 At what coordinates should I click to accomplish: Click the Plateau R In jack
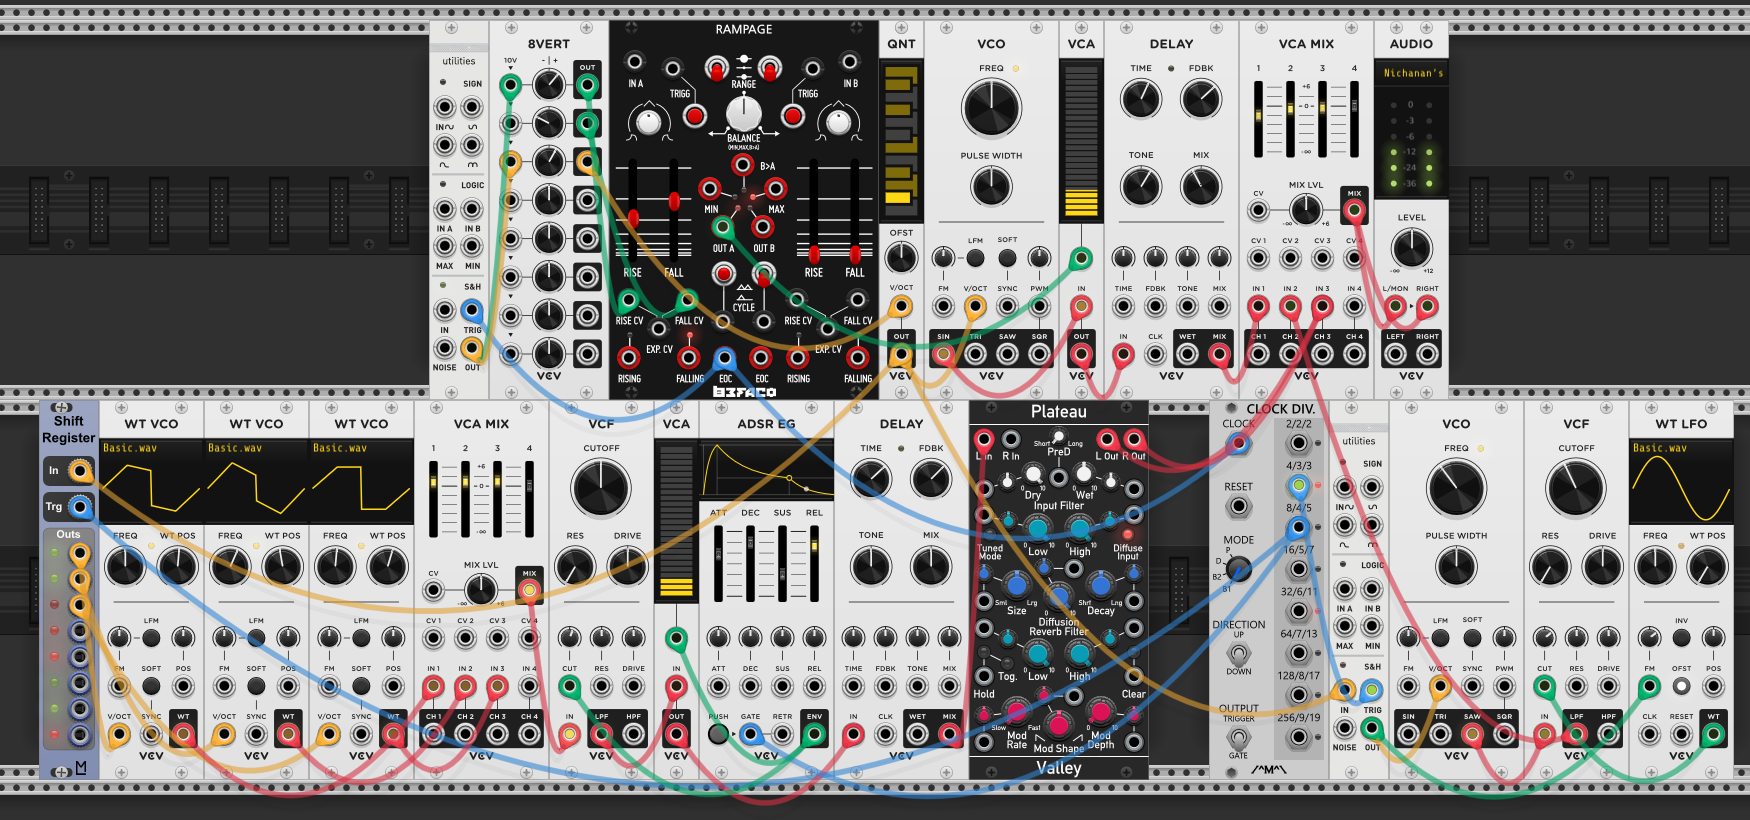point(1011,439)
